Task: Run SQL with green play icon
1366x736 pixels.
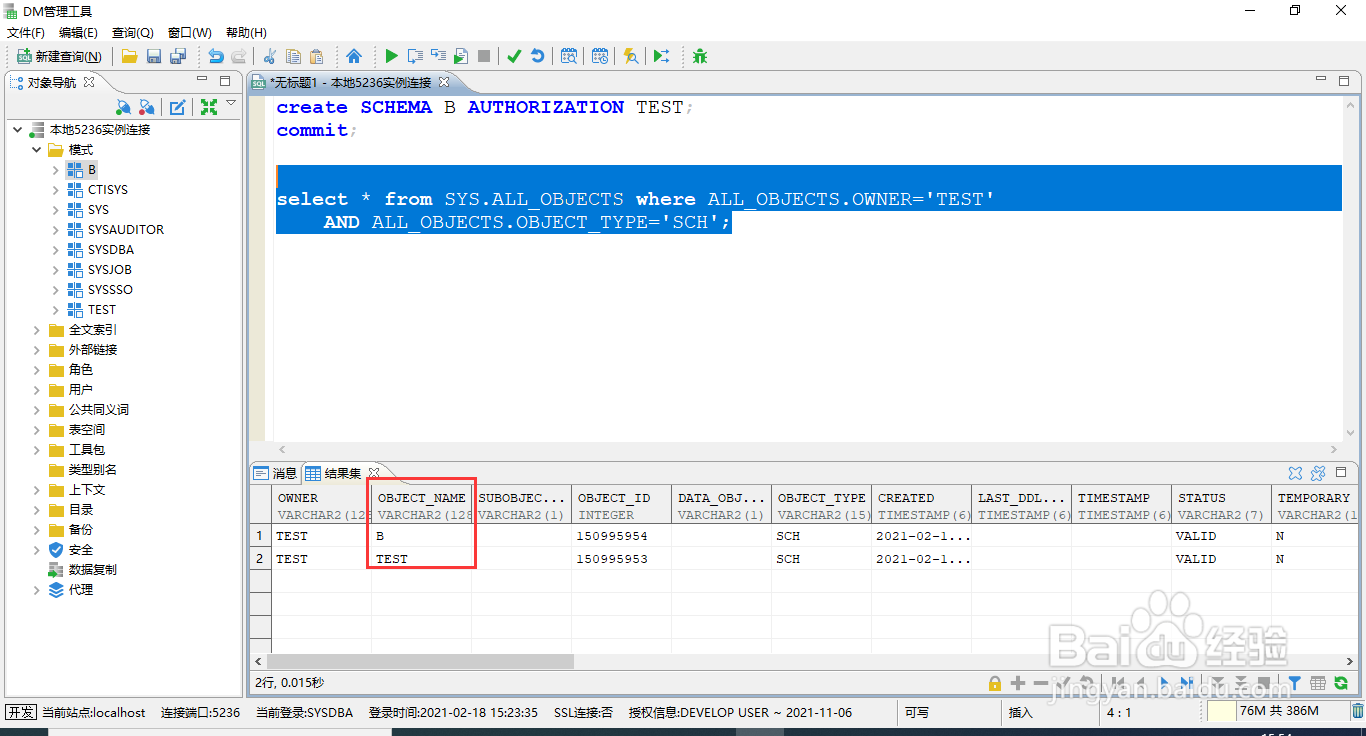Action: coord(391,56)
